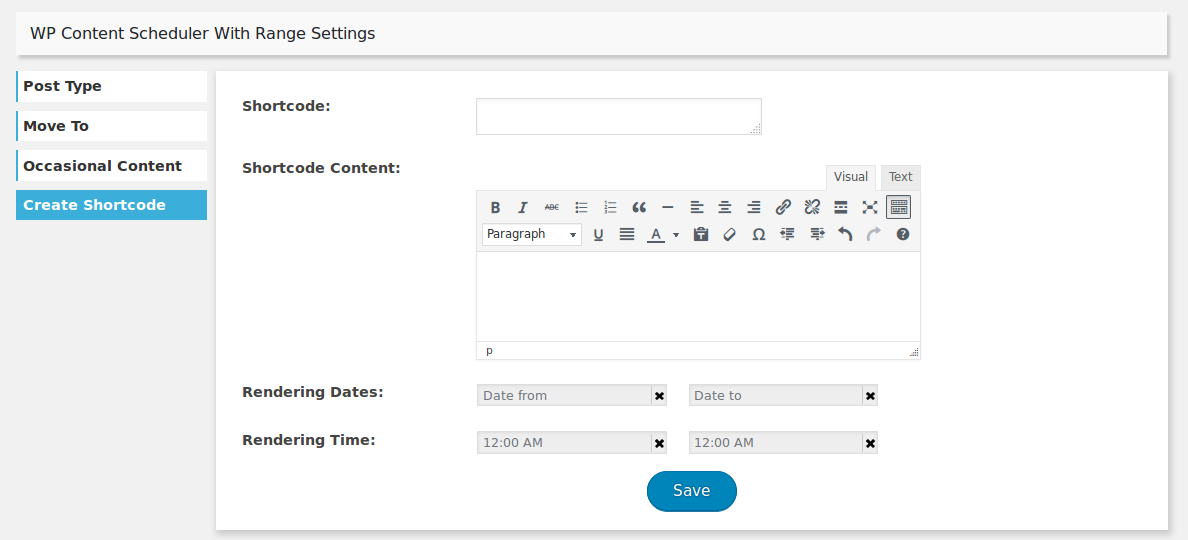Remove link with the unlink icon
Image resolution: width=1188 pixels, height=540 pixels.
(x=812, y=207)
